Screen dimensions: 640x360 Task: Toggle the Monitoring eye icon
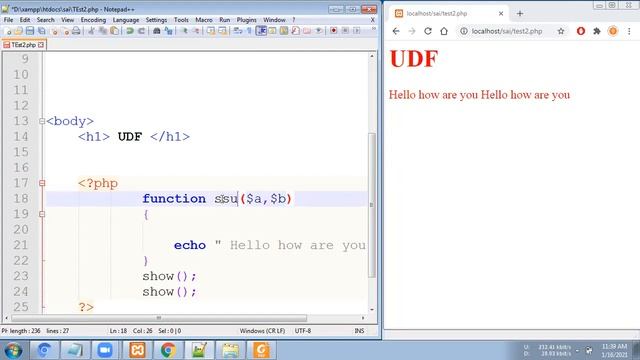pos(319,31)
